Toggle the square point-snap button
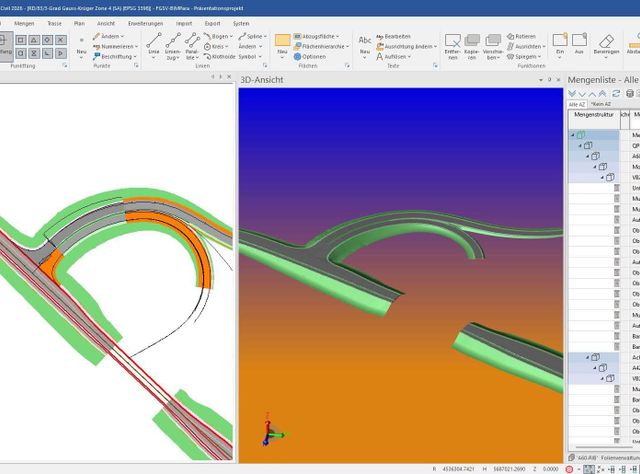 [21, 40]
